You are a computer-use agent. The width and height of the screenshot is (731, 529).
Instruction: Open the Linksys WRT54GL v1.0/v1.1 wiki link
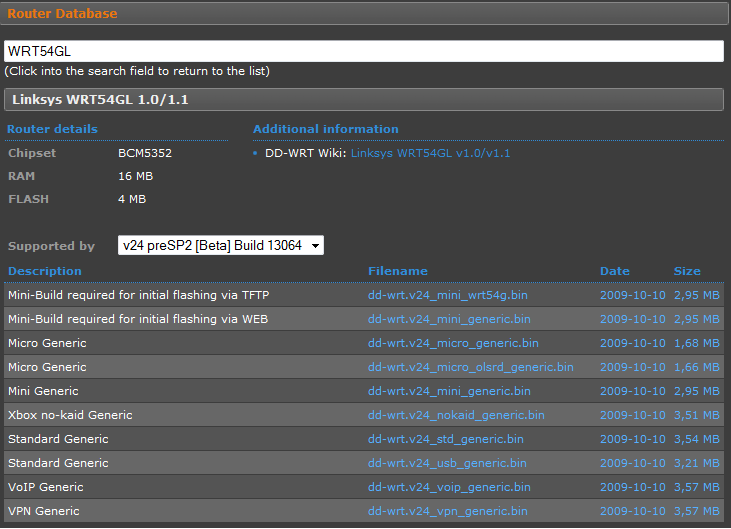coord(430,153)
